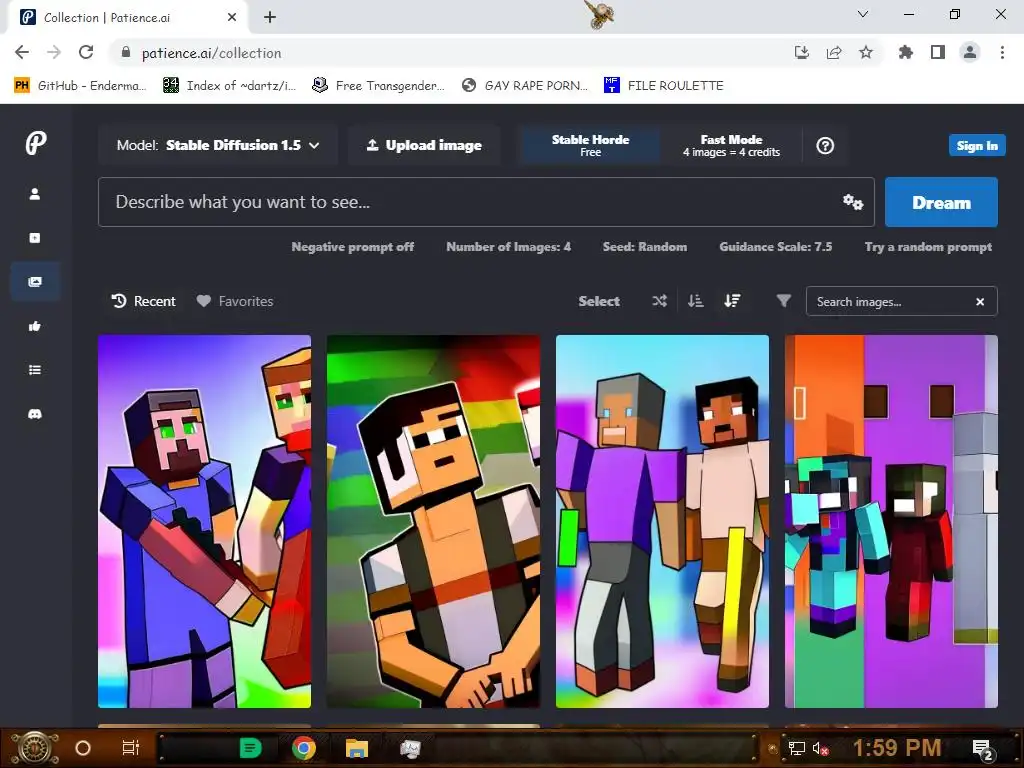Open the Chrome profile avatar icon
The width and height of the screenshot is (1024, 768).
(x=970, y=53)
